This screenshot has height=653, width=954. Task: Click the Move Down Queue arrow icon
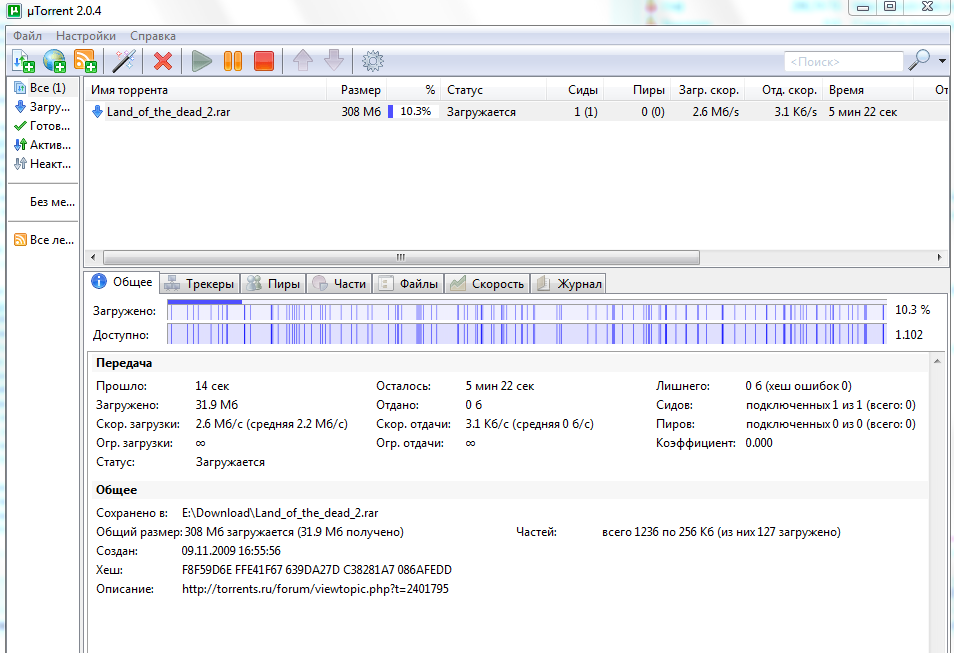pyautogui.click(x=334, y=61)
